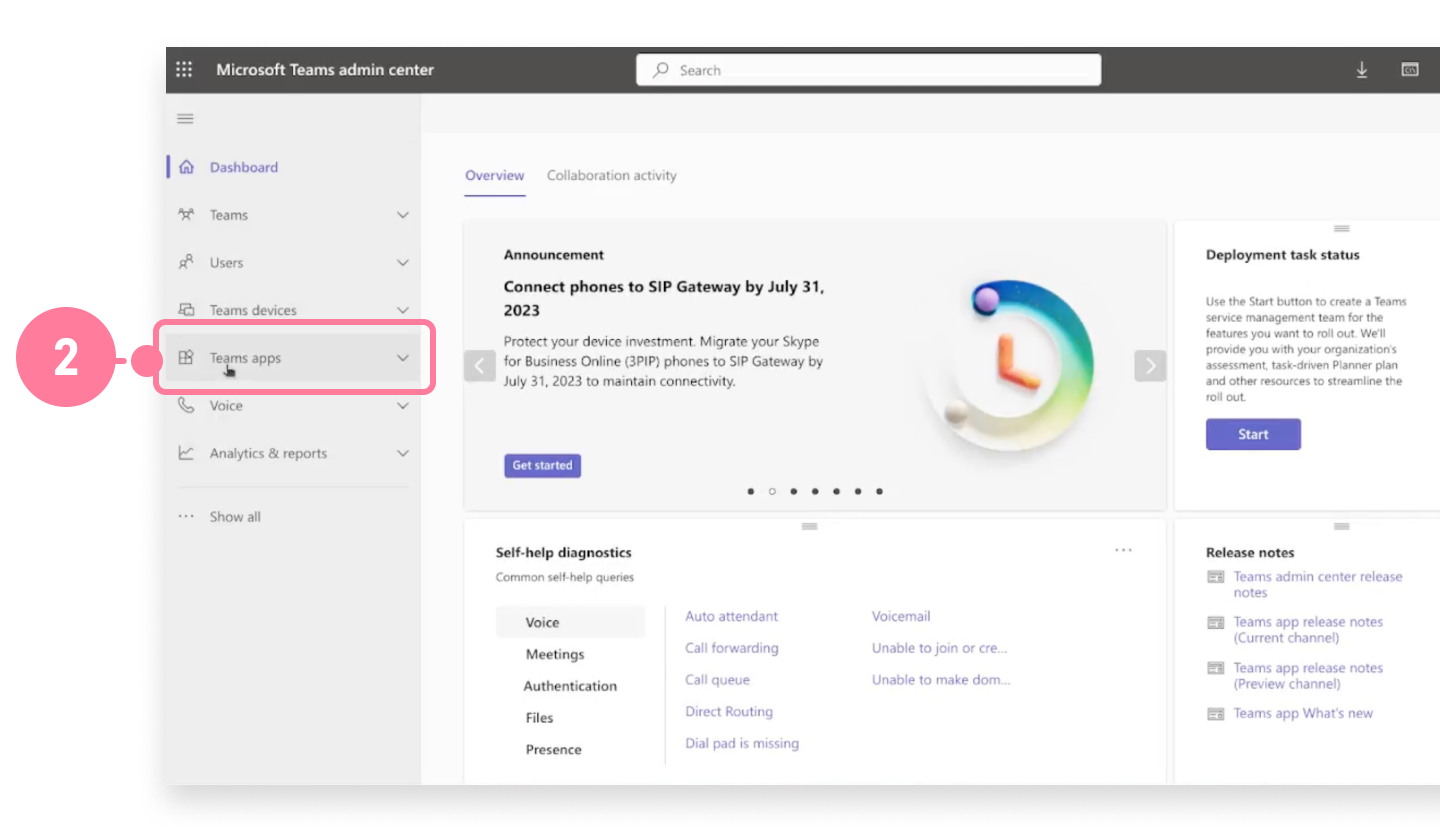Click icon beside Current channel release notes
The image size is (1440, 832).
point(1216,622)
